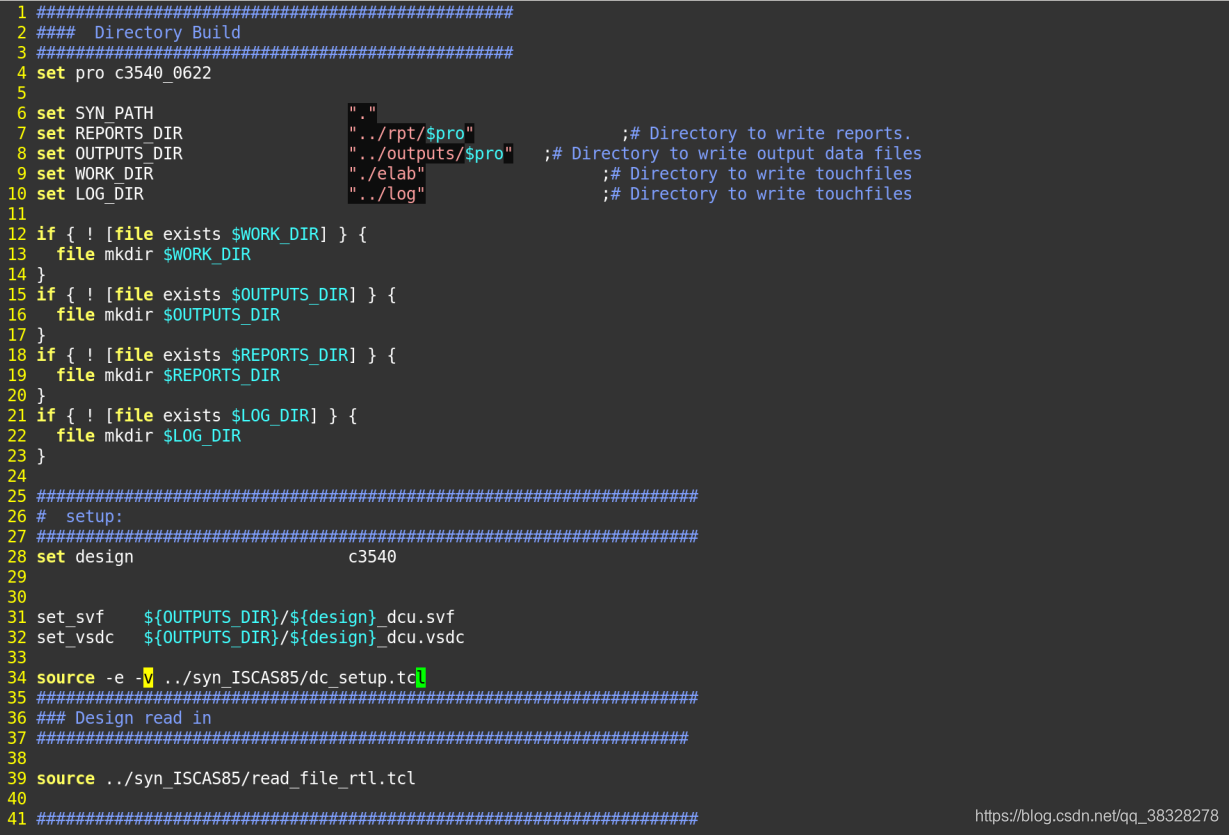Click "$OUTPUTS_DIR" in the "file mkdir" line

pos(221,314)
